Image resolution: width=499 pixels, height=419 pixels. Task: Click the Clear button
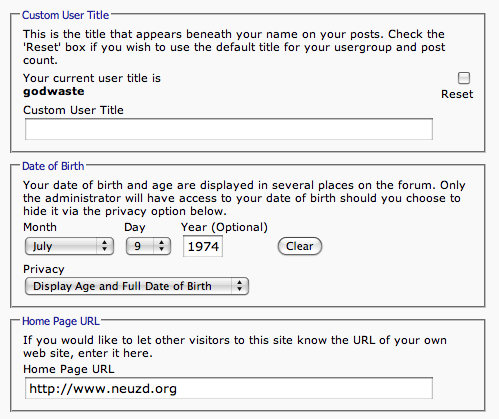tap(300, 246)
